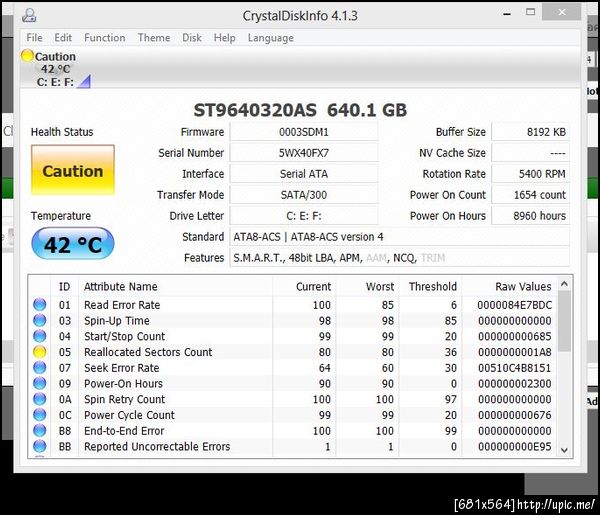
Task: Click the Current column header
Action: point(304,287)
